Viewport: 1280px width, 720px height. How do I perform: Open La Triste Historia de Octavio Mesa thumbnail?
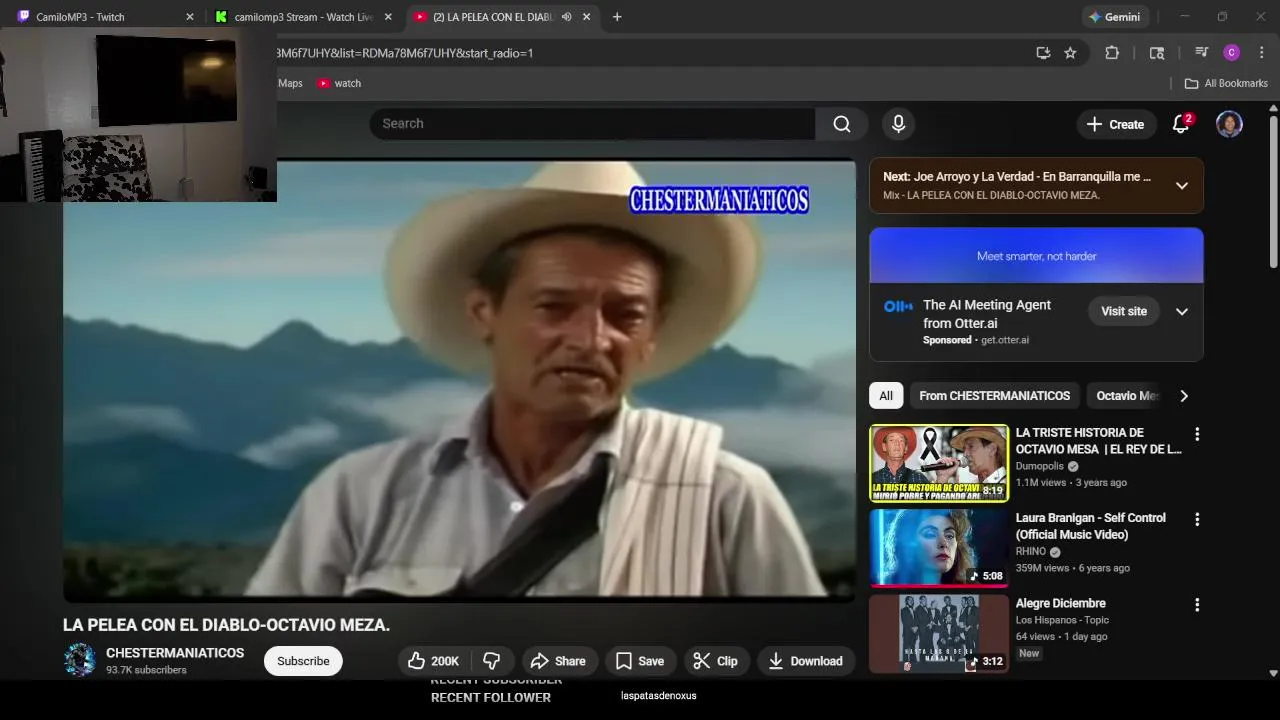[939, 463]
